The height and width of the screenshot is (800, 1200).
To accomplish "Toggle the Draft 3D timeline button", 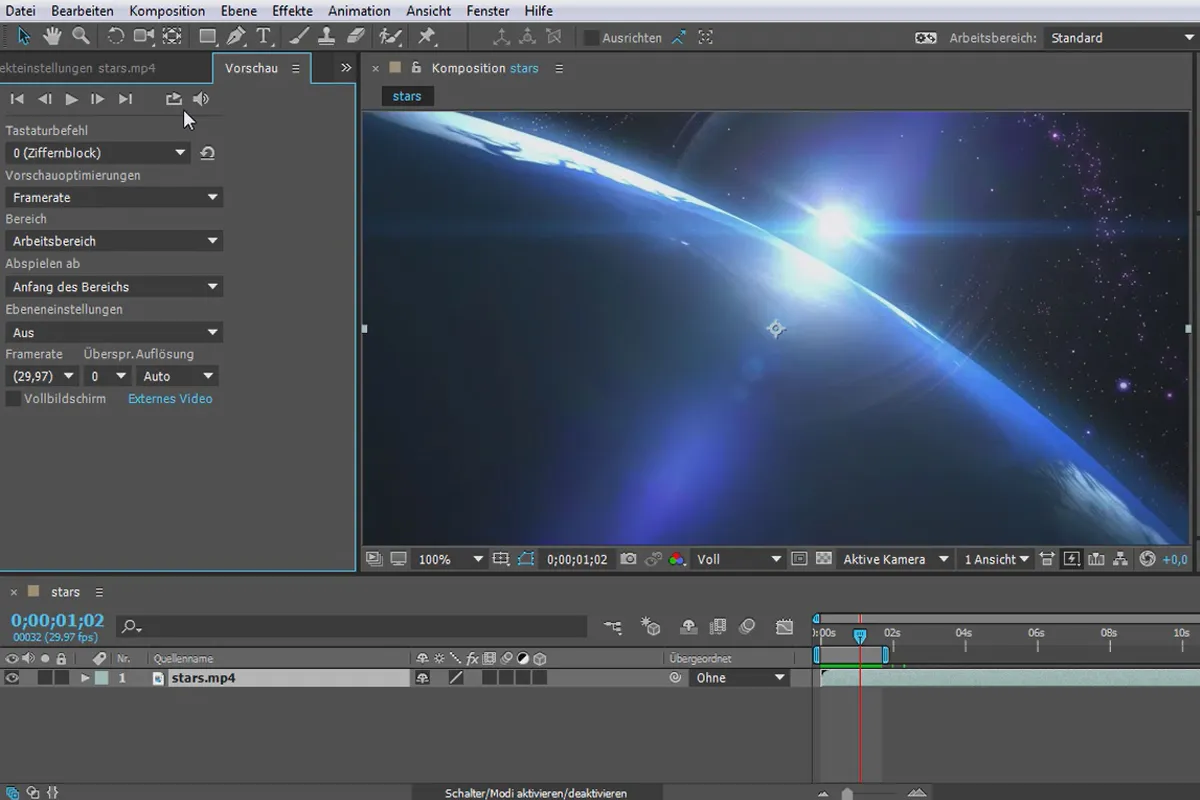I will click(651, 627).
